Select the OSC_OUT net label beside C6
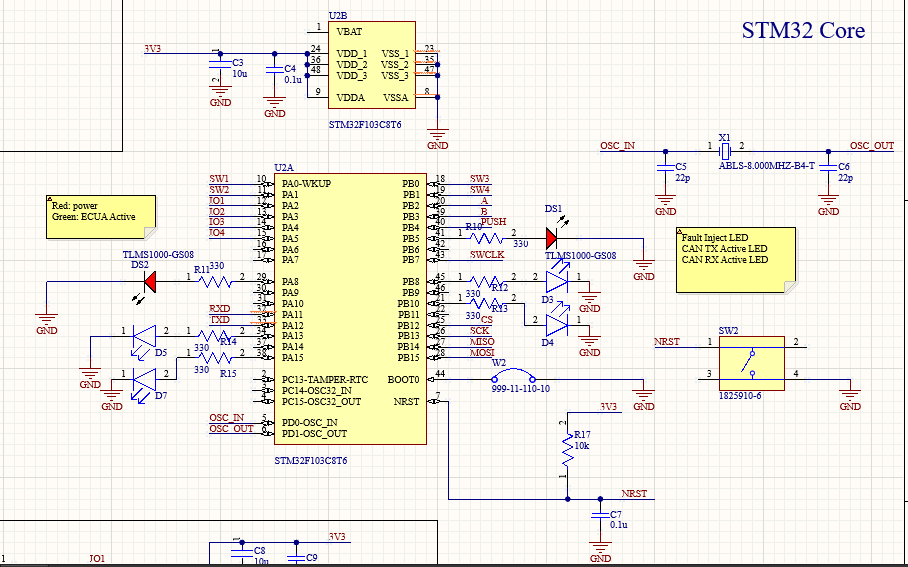Image resolution: width=908 pixels, height=567 pixels. pos(872,145)
